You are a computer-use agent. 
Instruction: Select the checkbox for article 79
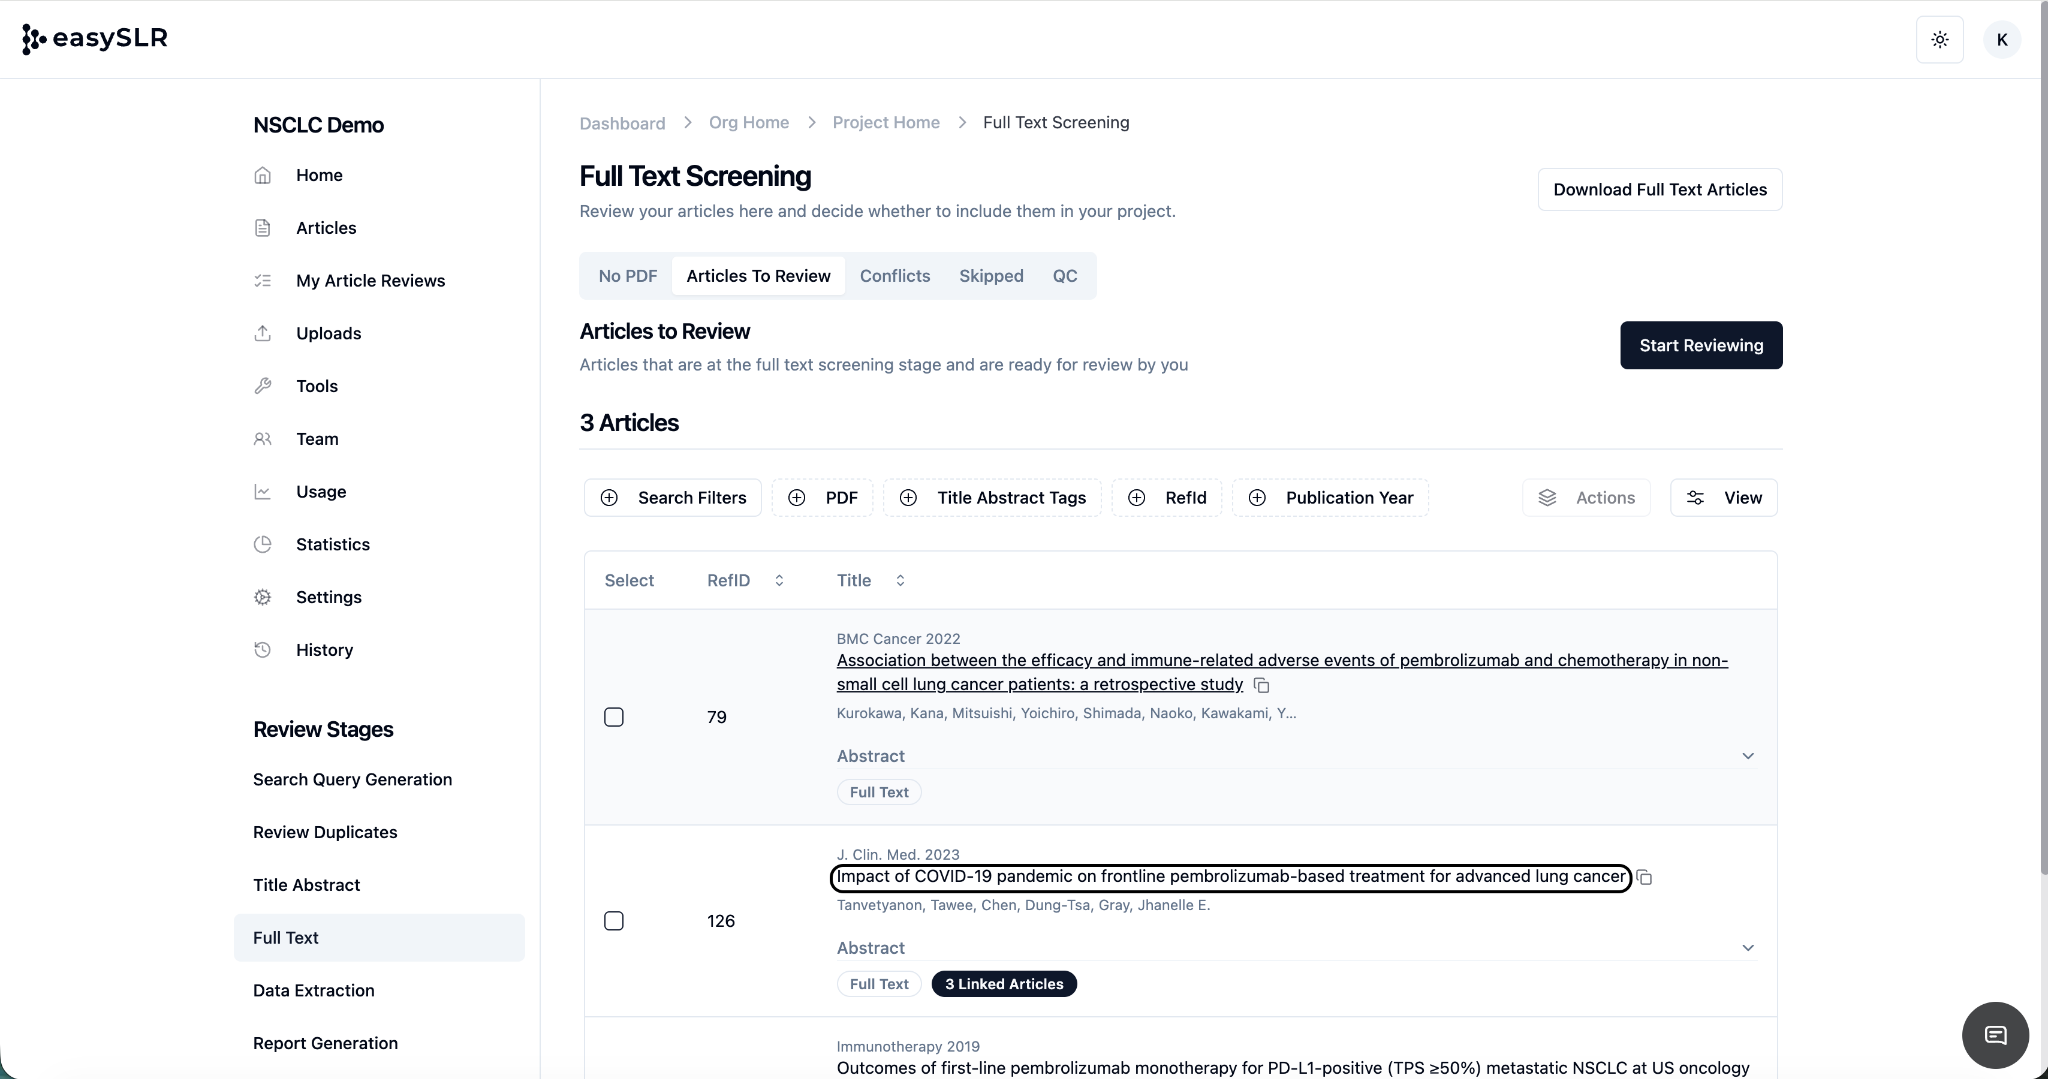[x=614, y=717]
